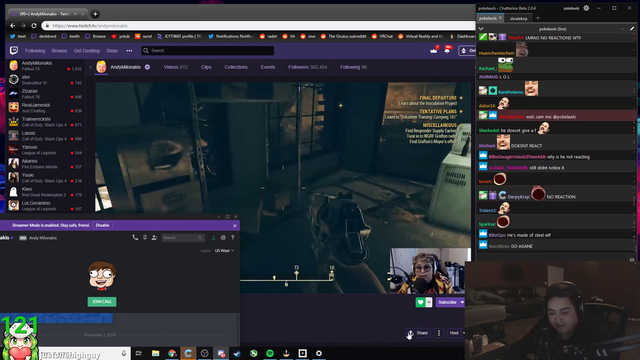The height and width of the screenshot is (360, 640).
Task: Open stream more options vertical dots
Action: 439,333
